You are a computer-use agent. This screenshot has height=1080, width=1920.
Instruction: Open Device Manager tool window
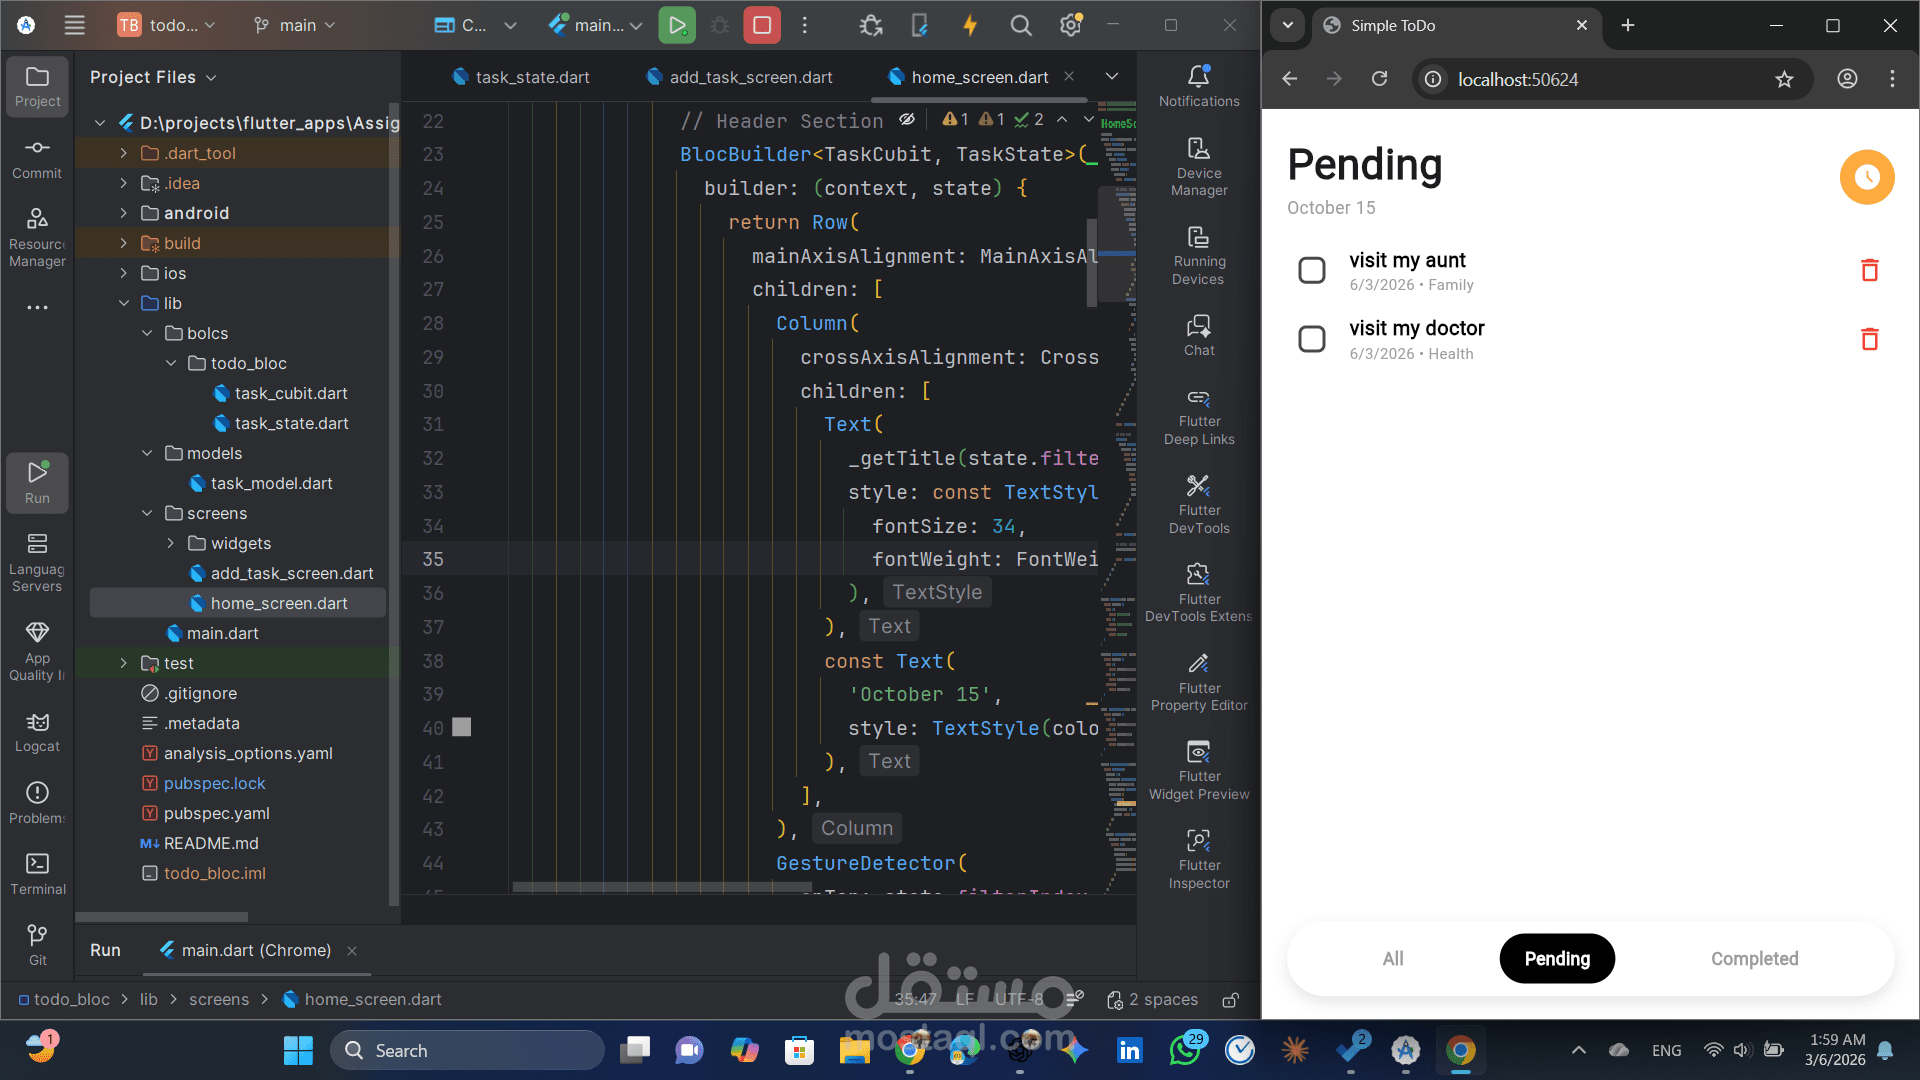pyautogui.click(x=1198, y=166)
